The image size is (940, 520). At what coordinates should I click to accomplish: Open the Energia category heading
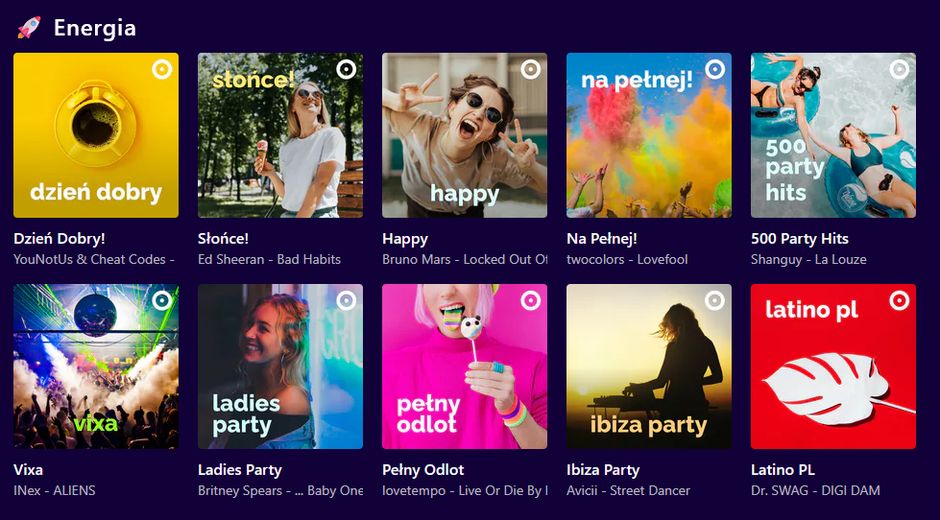(x=94, y=28)
